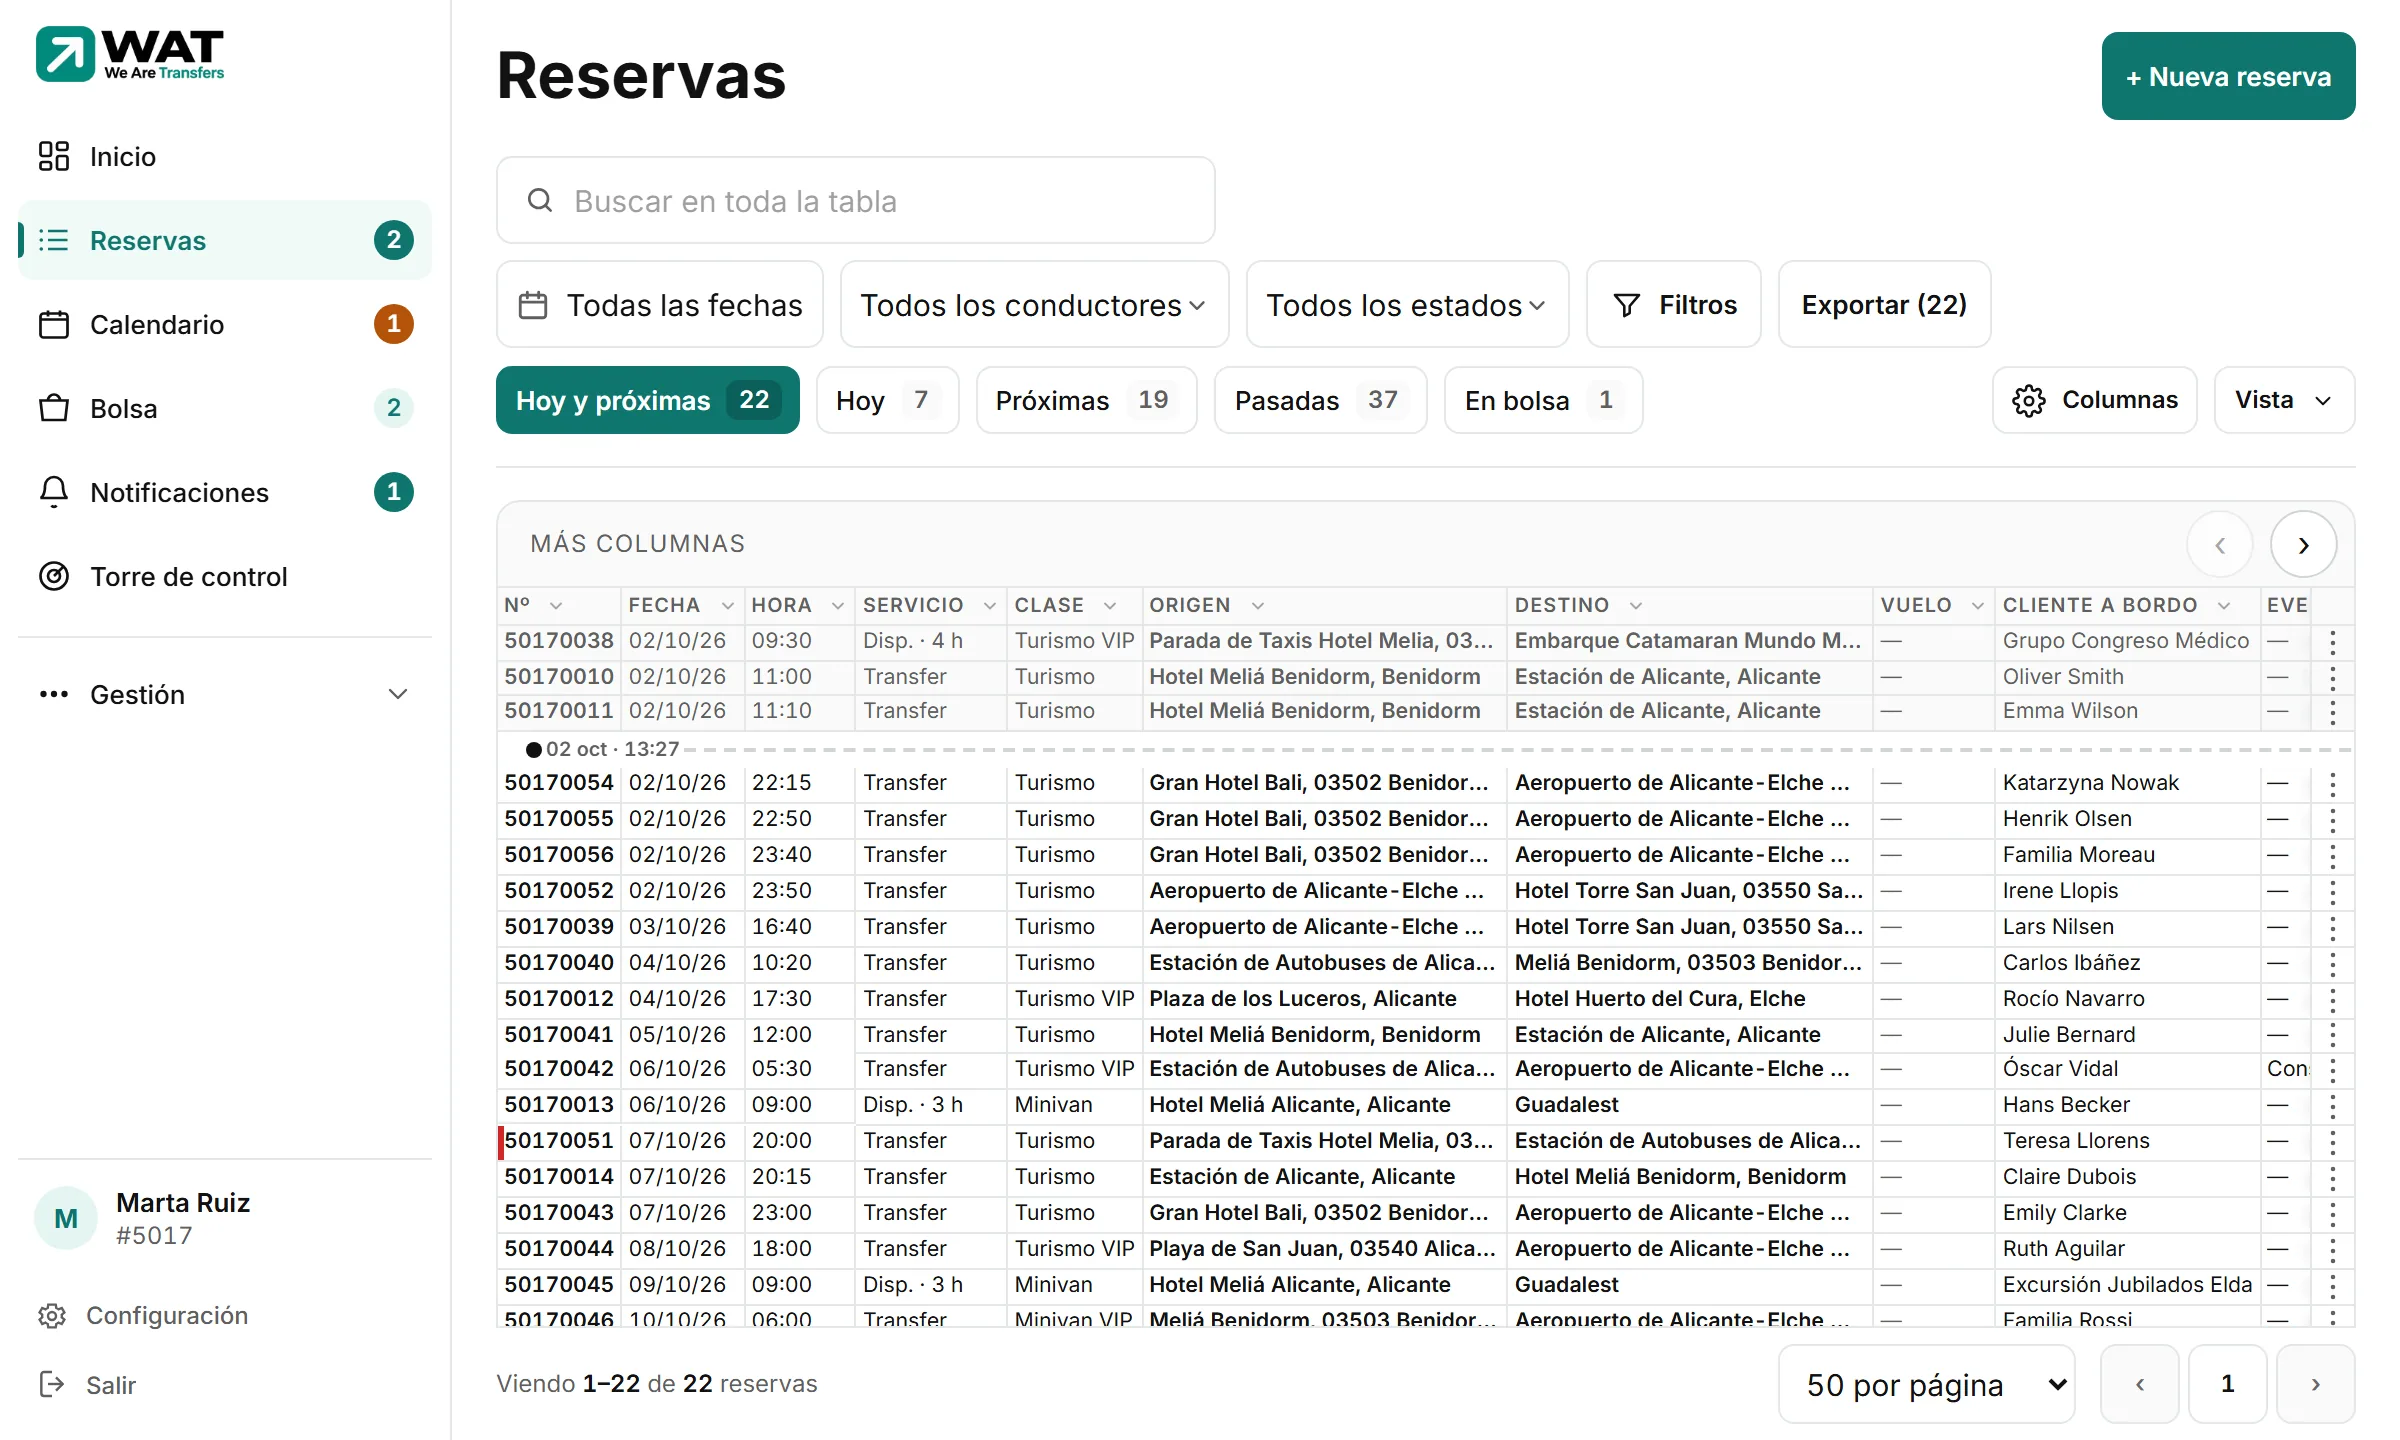The width and height of the screenshot is (2400, 1440).
Task: Switch to the Hoy tab
Action: click(x=888, y=401)
